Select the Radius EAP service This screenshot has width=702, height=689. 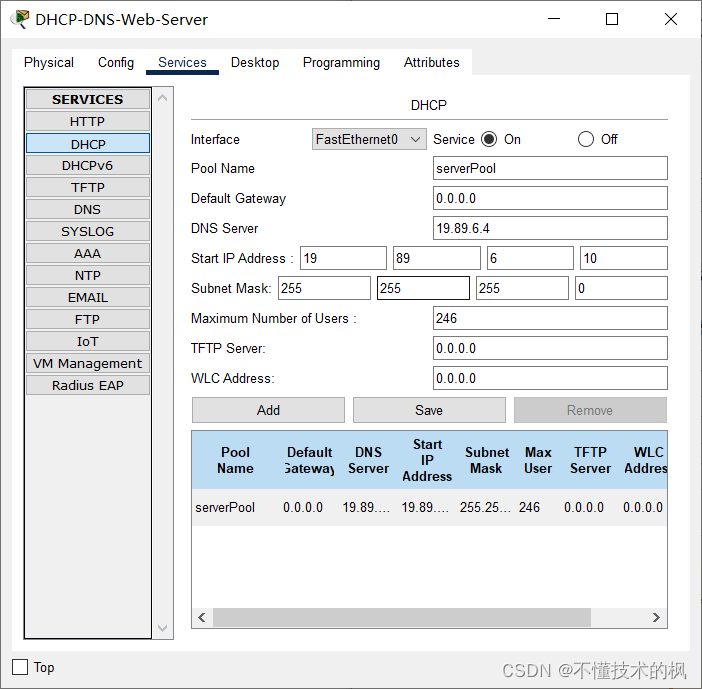[88, 385]
